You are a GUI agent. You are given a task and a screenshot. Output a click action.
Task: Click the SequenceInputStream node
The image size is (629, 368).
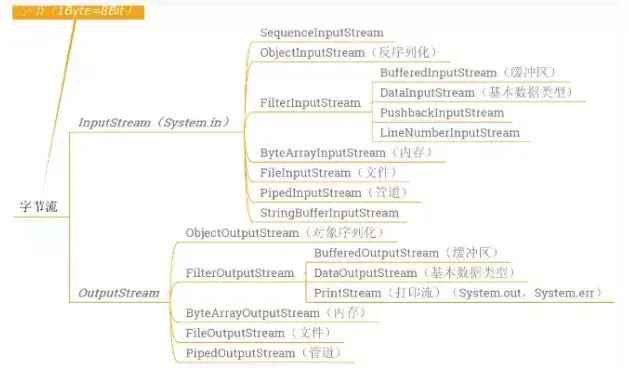[322, 33]
